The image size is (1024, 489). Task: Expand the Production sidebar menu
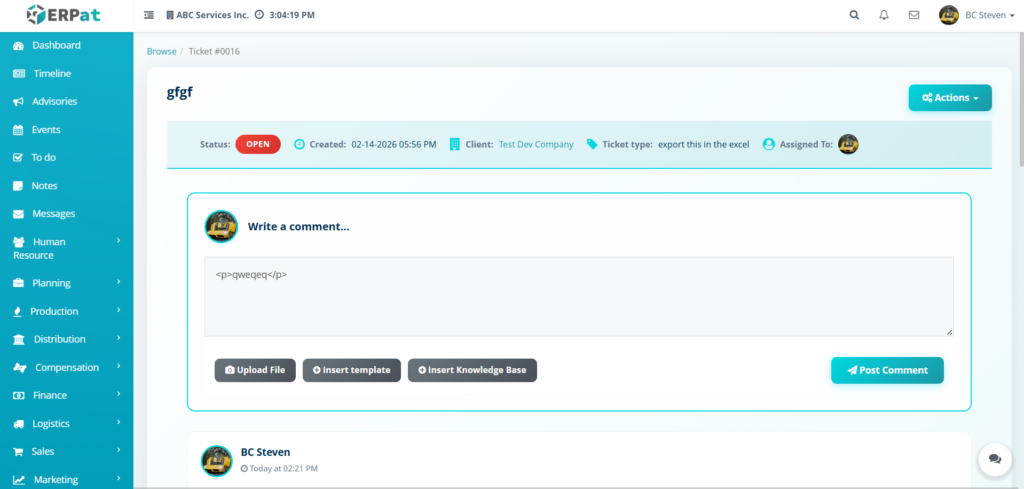pos(66,311)
